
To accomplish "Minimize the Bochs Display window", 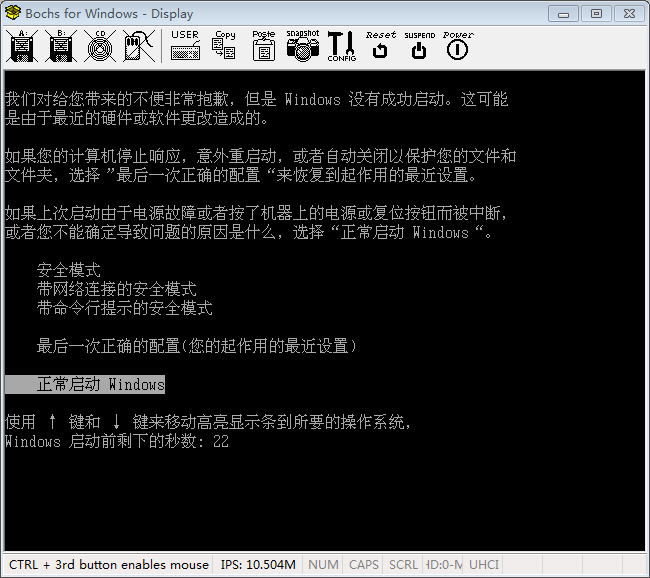I will [x=563, y=14].
